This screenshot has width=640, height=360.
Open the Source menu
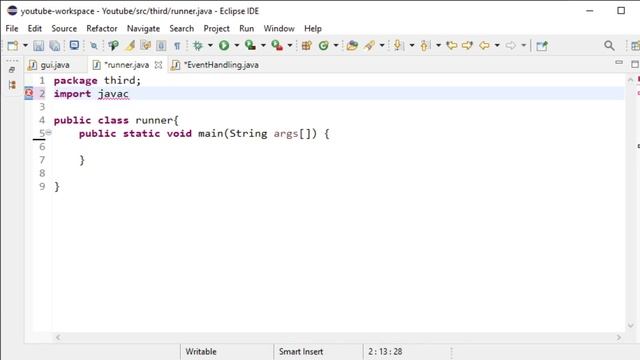pyautogui.click(x=64, y=29)
